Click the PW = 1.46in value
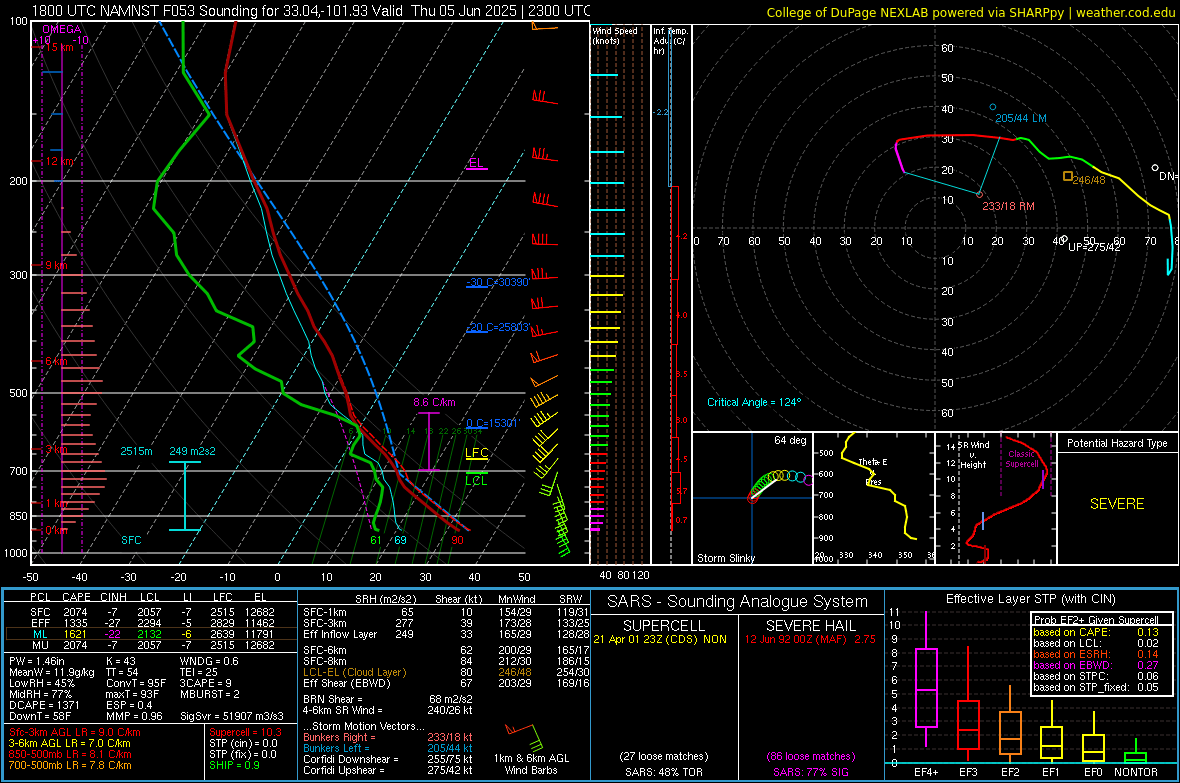The image size is (1180, 783). pos(38,661)
